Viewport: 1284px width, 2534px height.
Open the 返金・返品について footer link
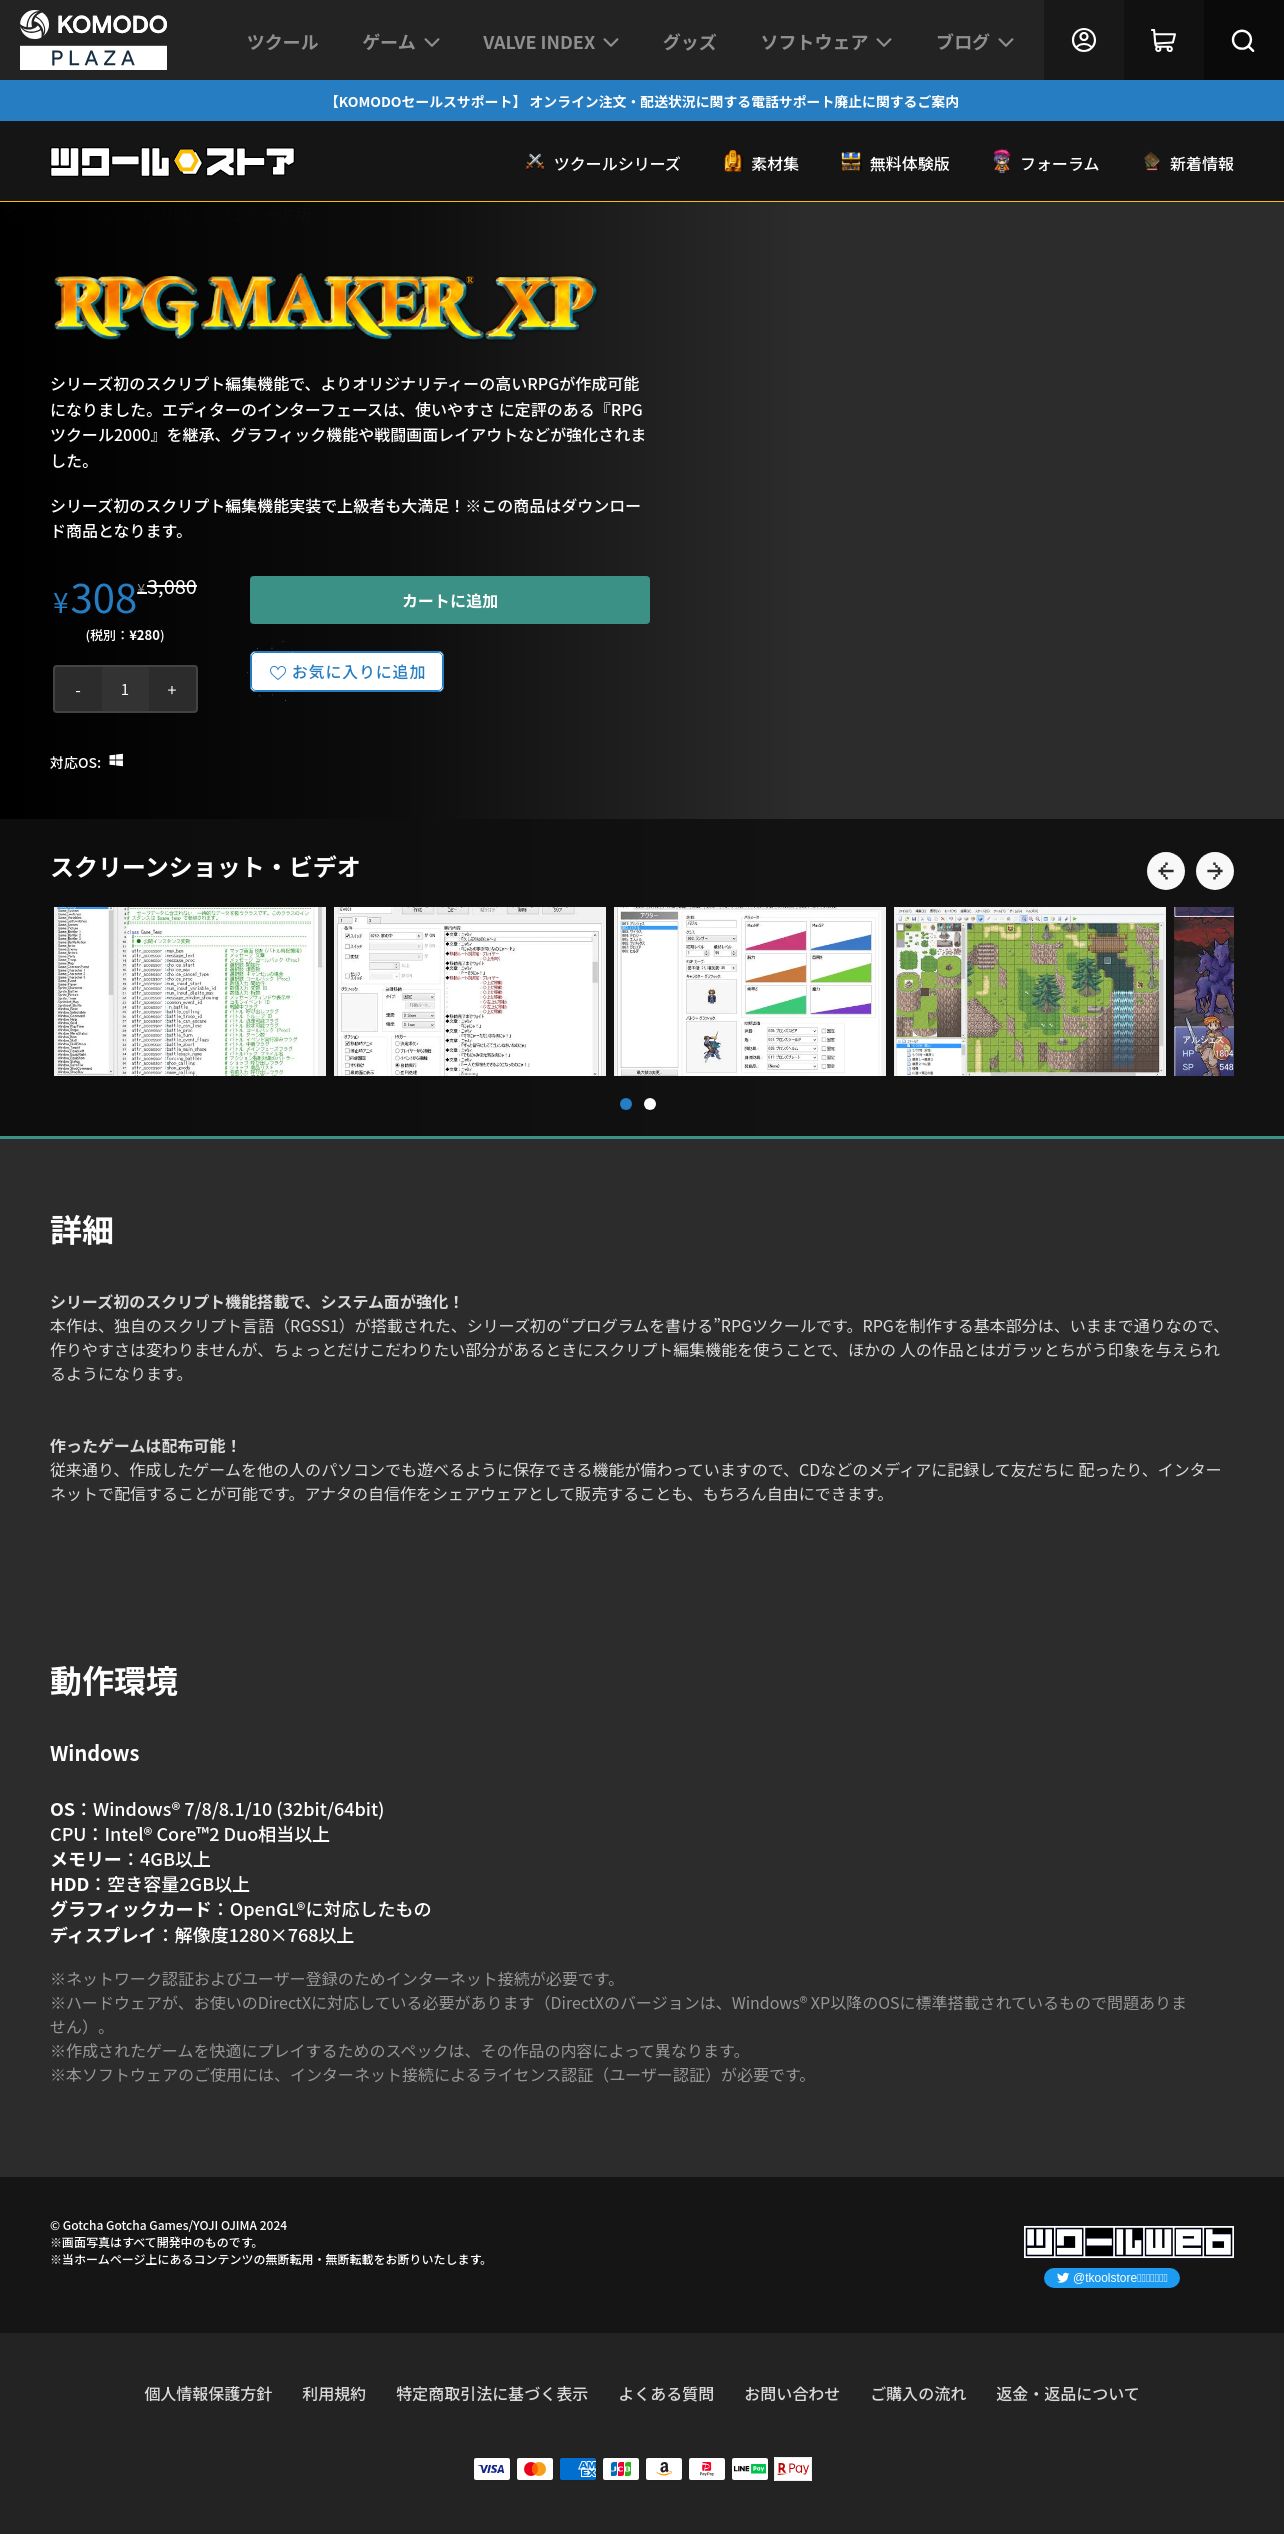point(1067,2394)
